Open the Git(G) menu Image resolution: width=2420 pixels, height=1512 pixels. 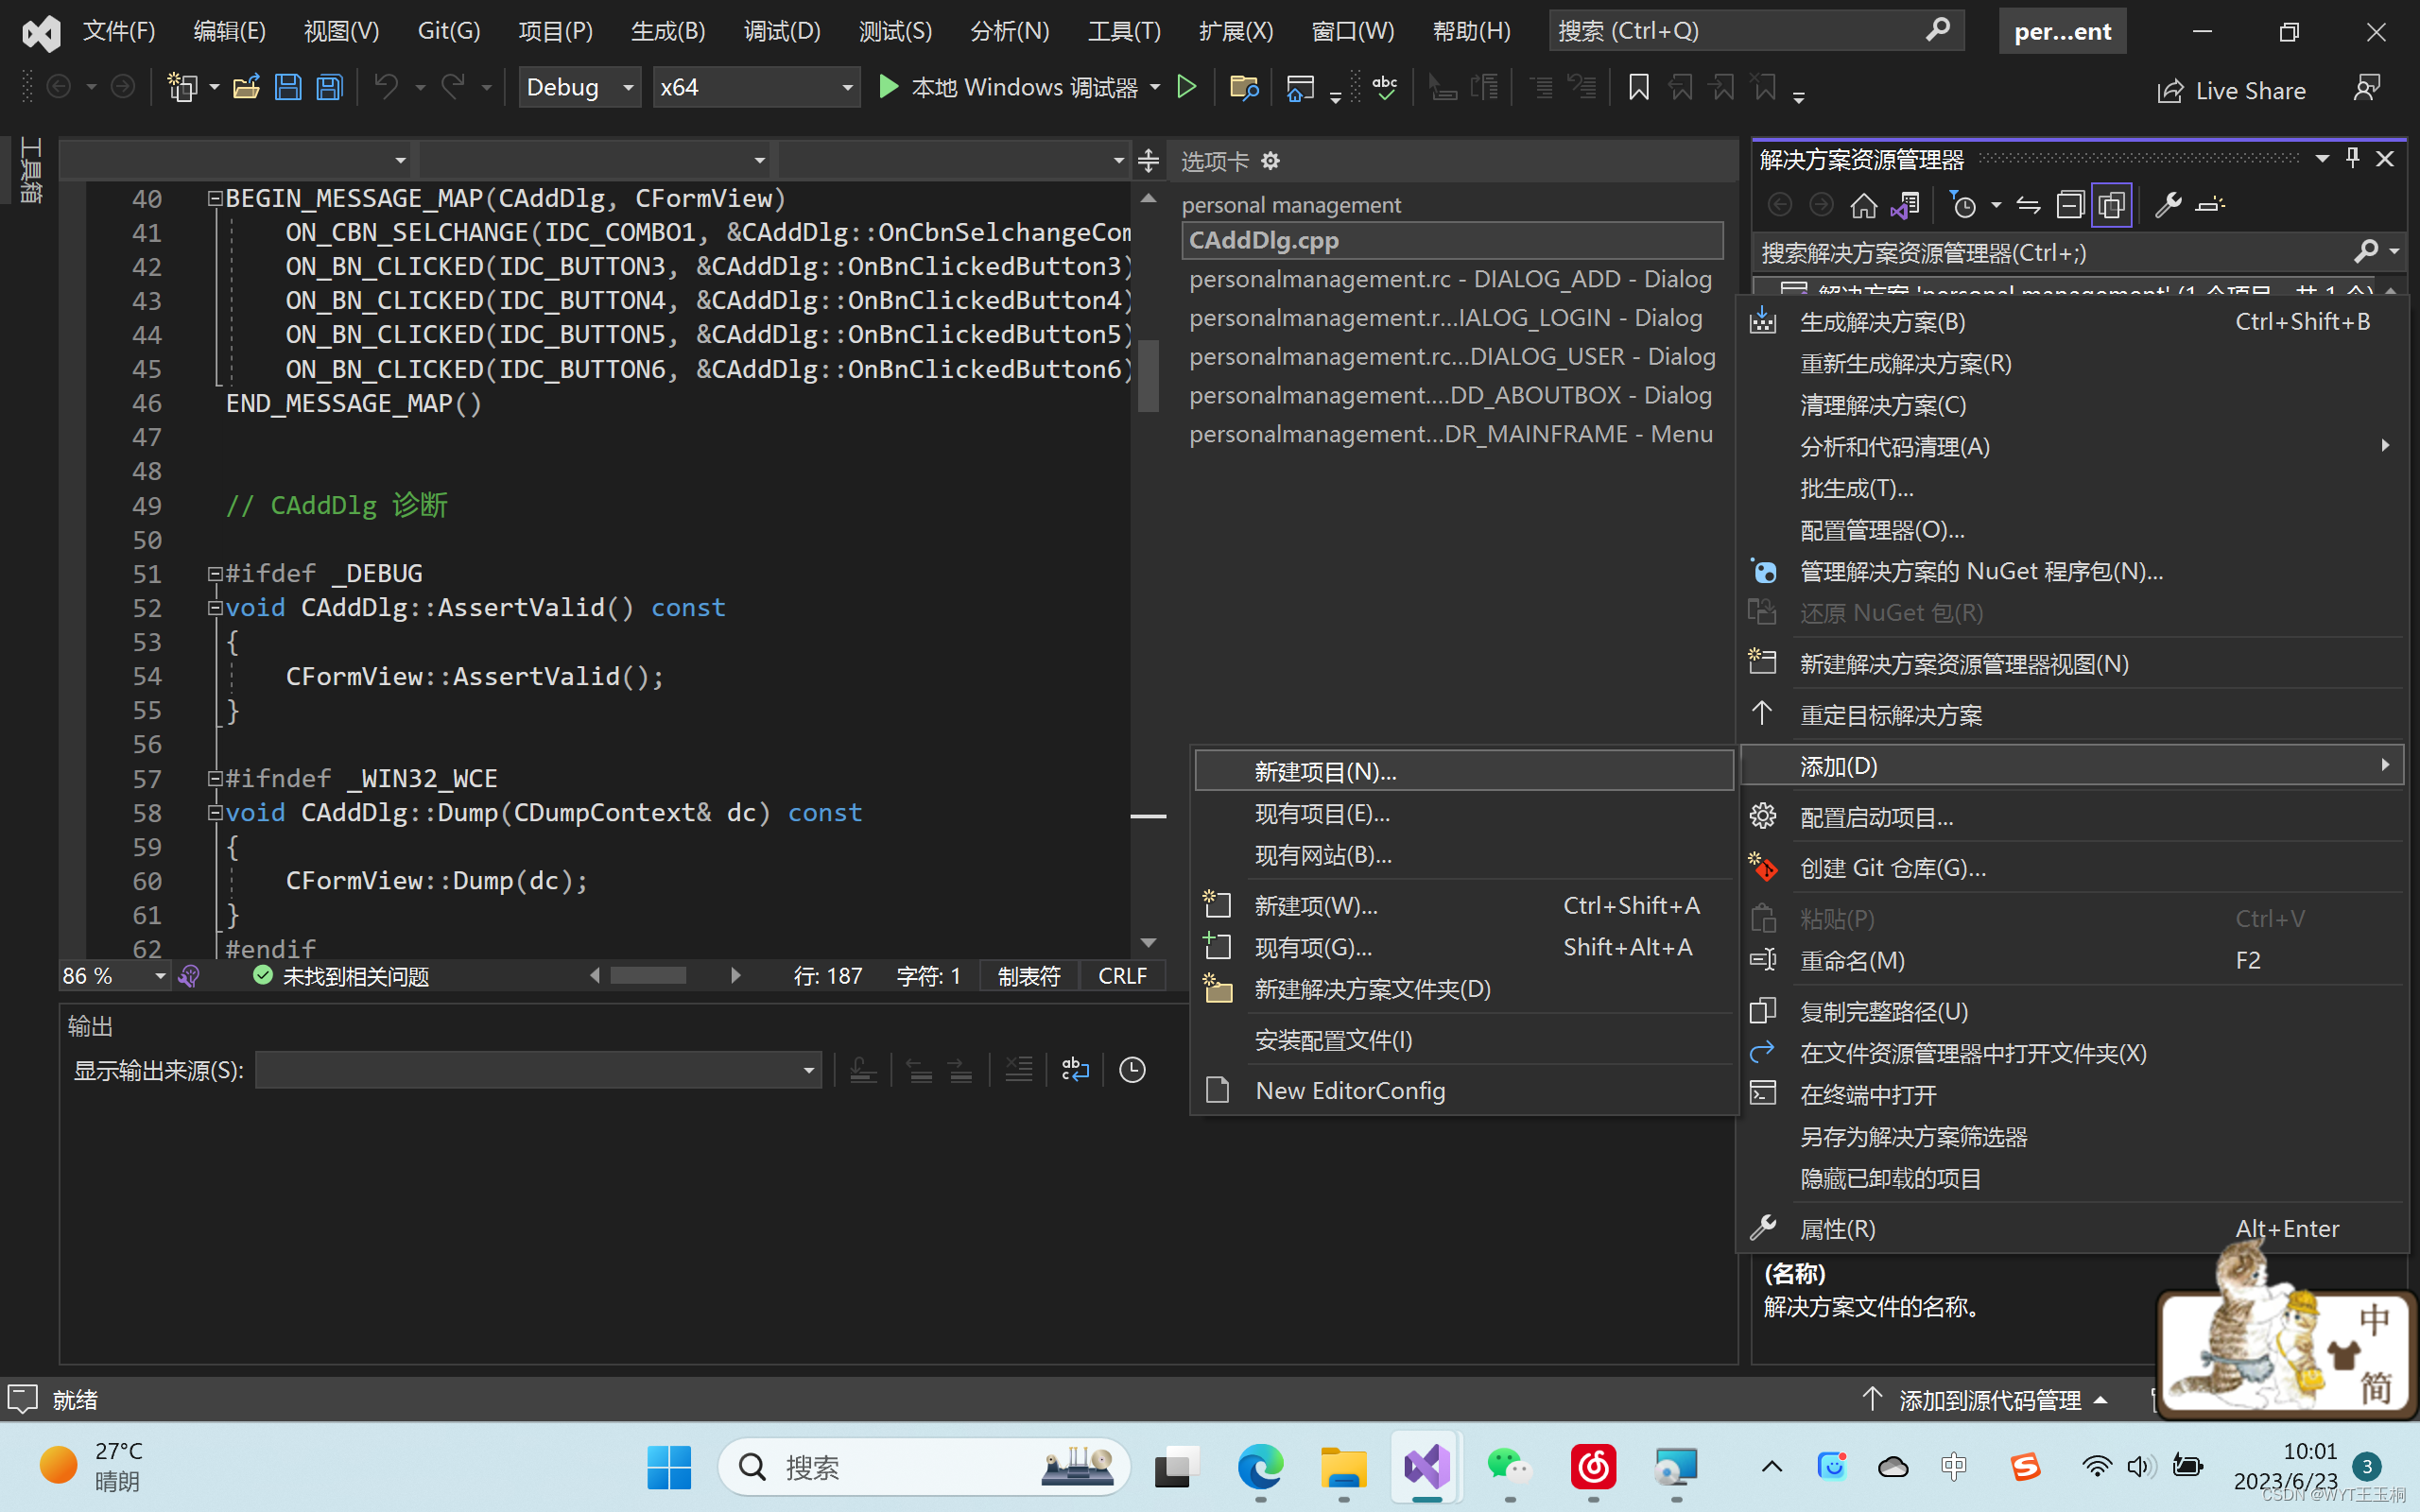click(x=448, y=30)
